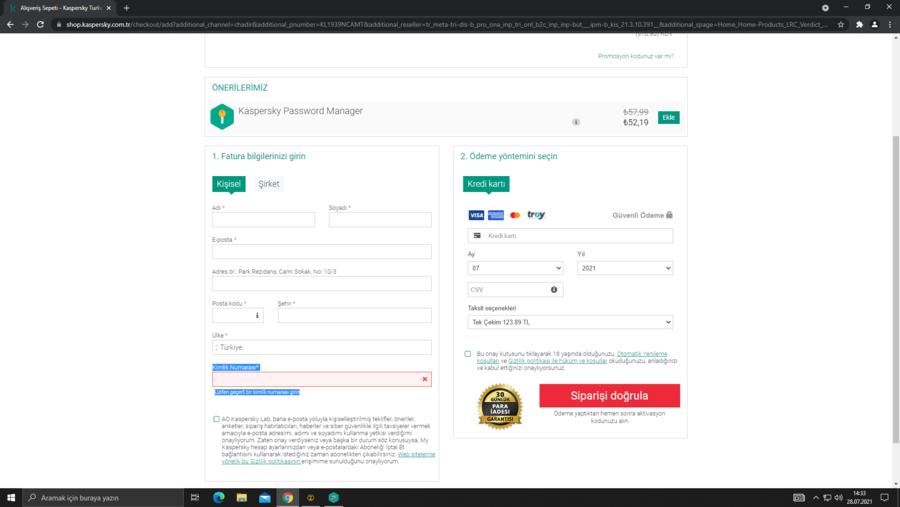
Task: Select the Kişisel billing tab
Action: [228, 184]
